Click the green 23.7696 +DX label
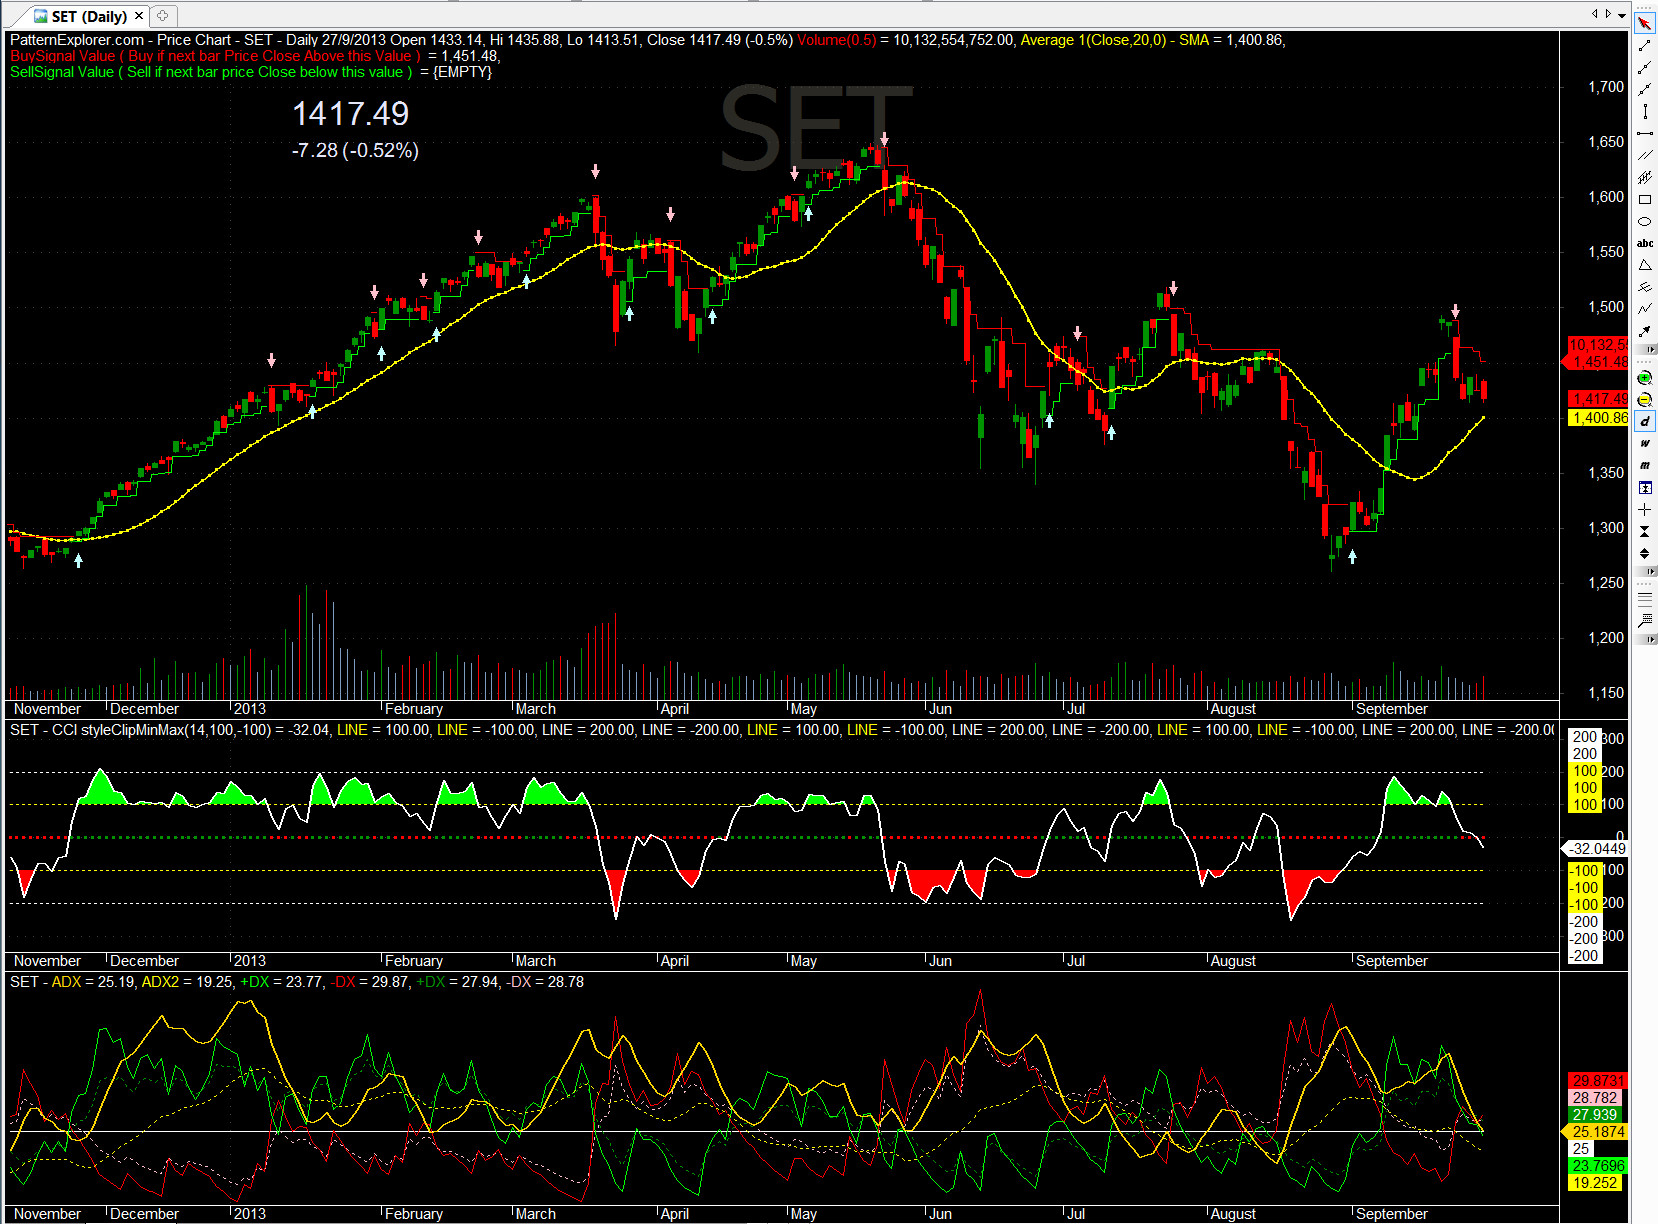The height and width of the screenshot is (1224, 1658). point(1598,1166)
